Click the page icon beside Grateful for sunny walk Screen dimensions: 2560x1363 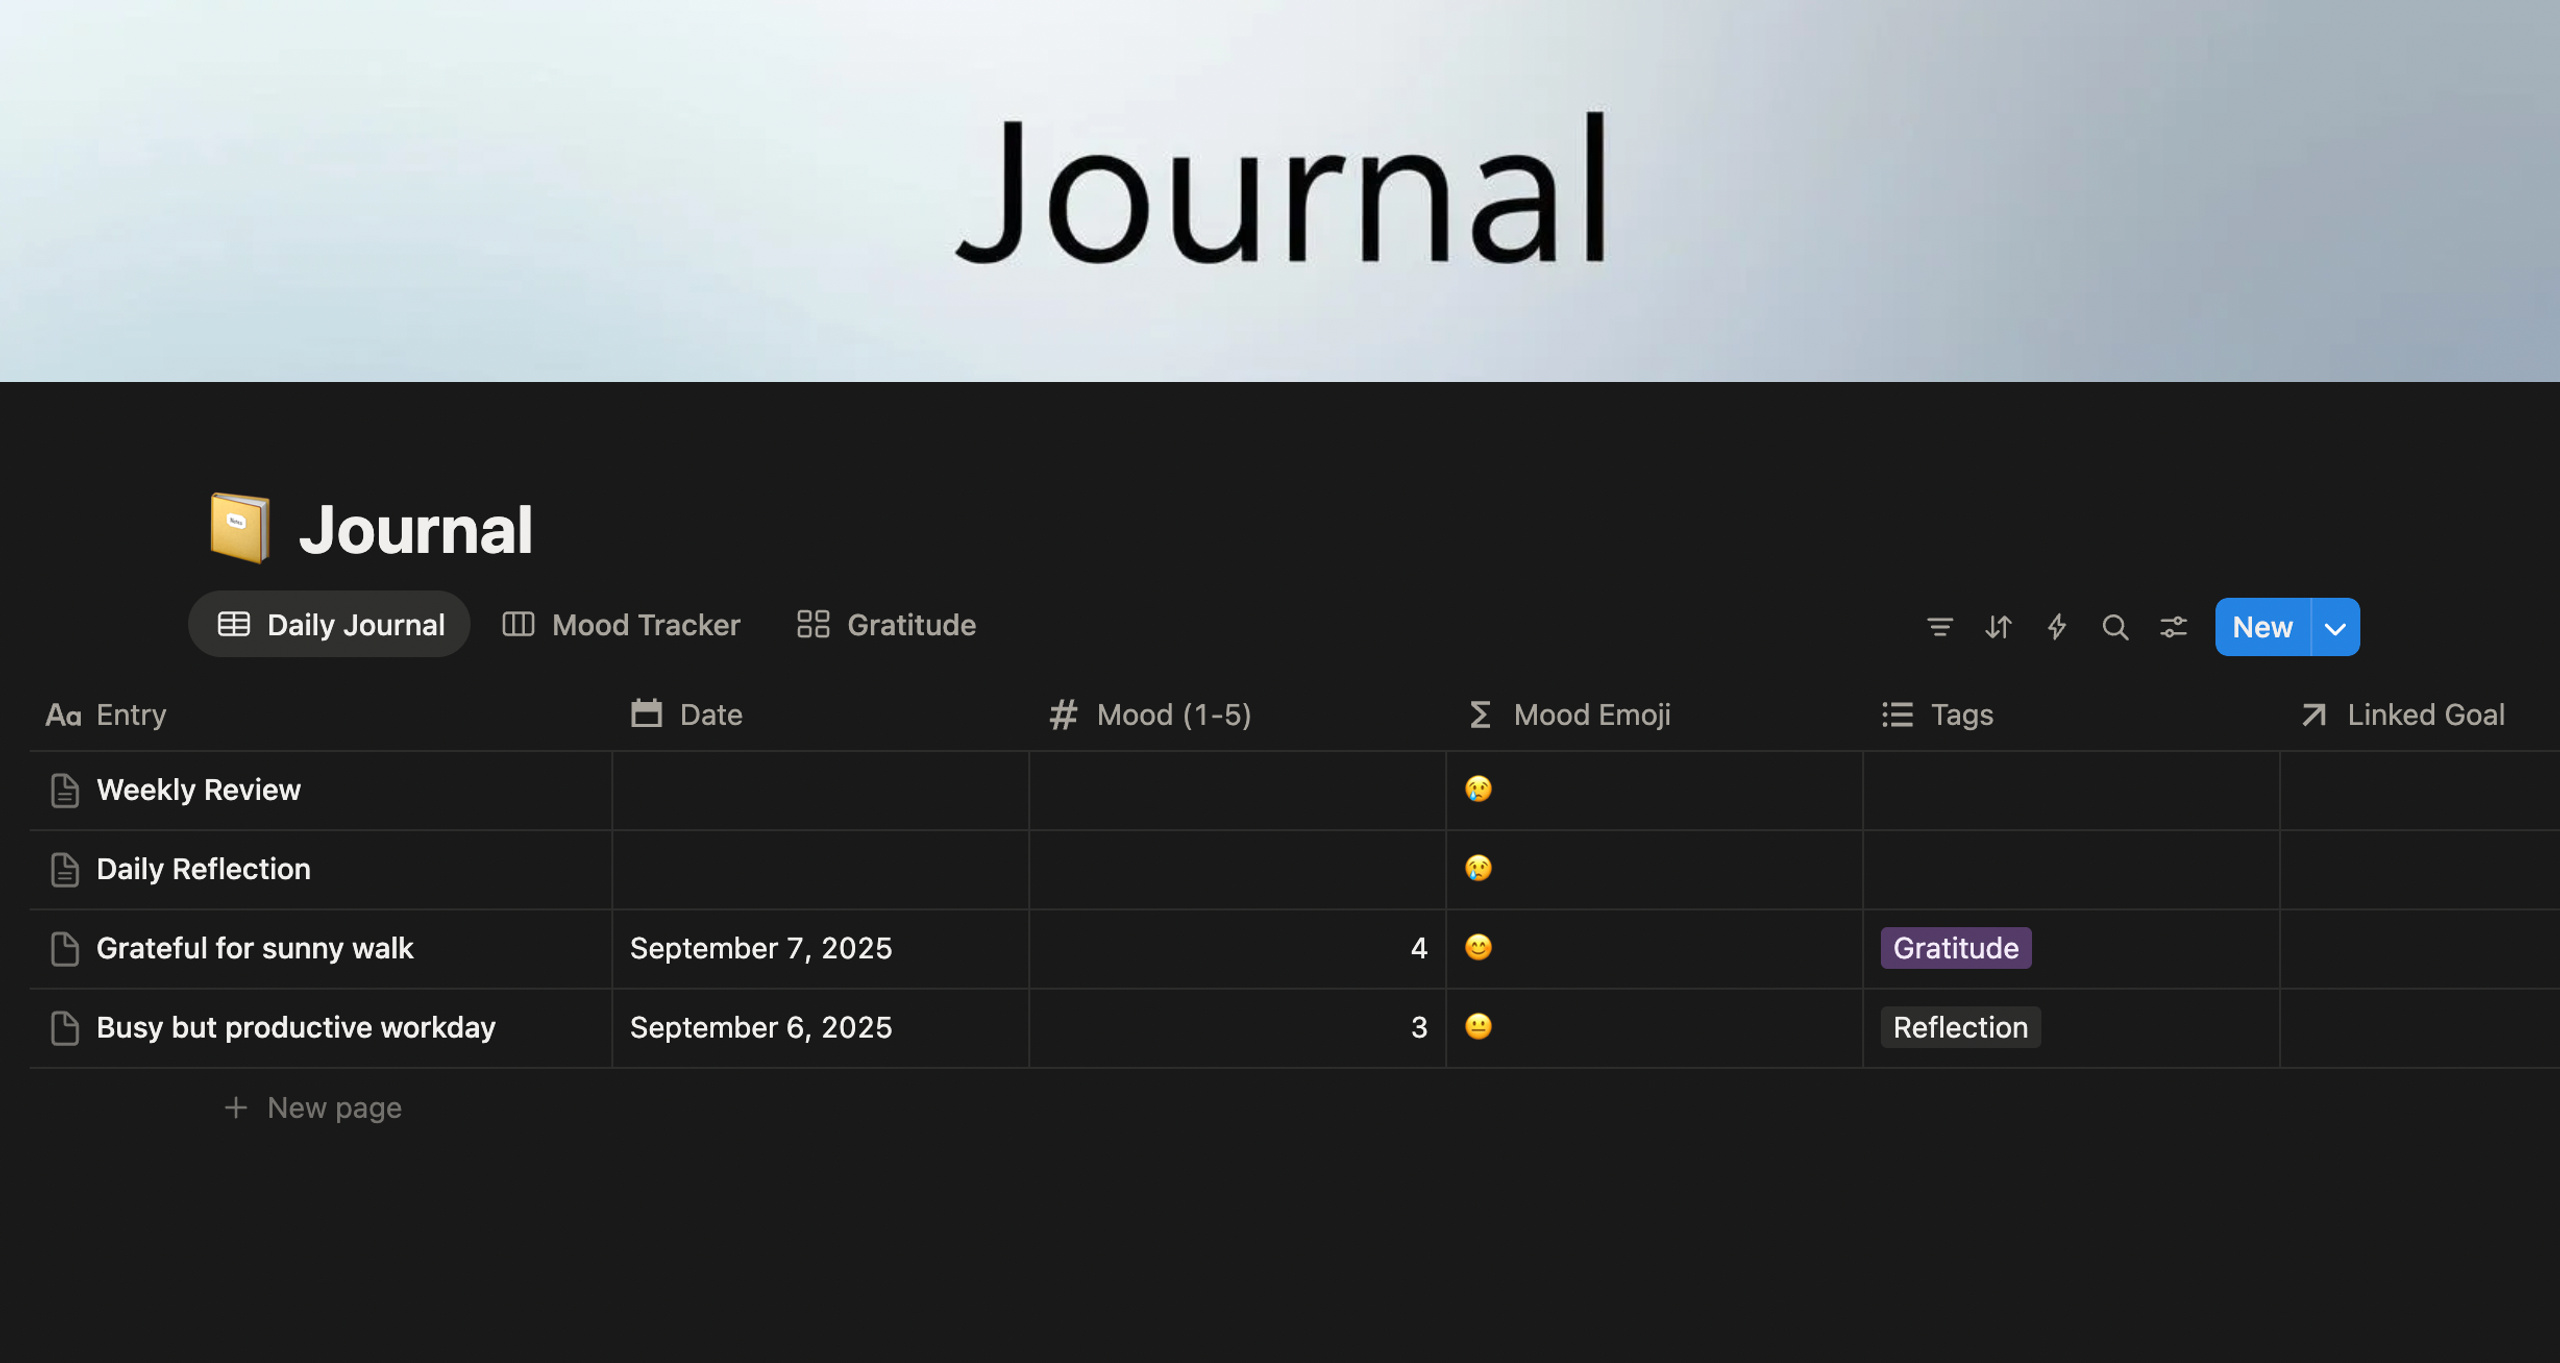click(x=65, y=948)
